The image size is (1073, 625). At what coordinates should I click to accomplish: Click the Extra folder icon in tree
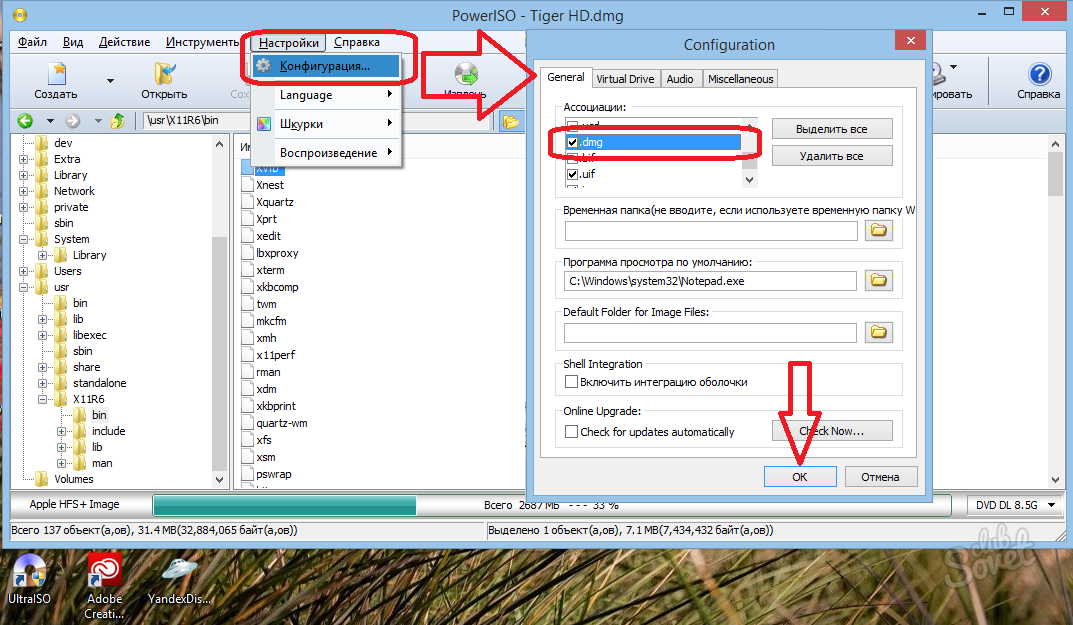pyautogui.click(x=42, y=159)
